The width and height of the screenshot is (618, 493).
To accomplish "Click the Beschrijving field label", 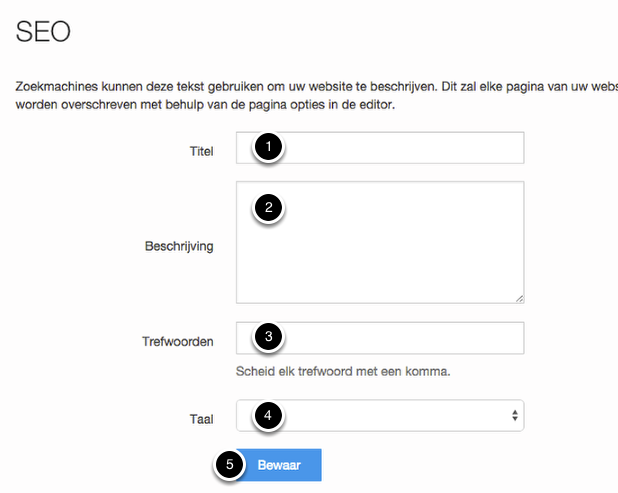I will [x=179, y=245].
